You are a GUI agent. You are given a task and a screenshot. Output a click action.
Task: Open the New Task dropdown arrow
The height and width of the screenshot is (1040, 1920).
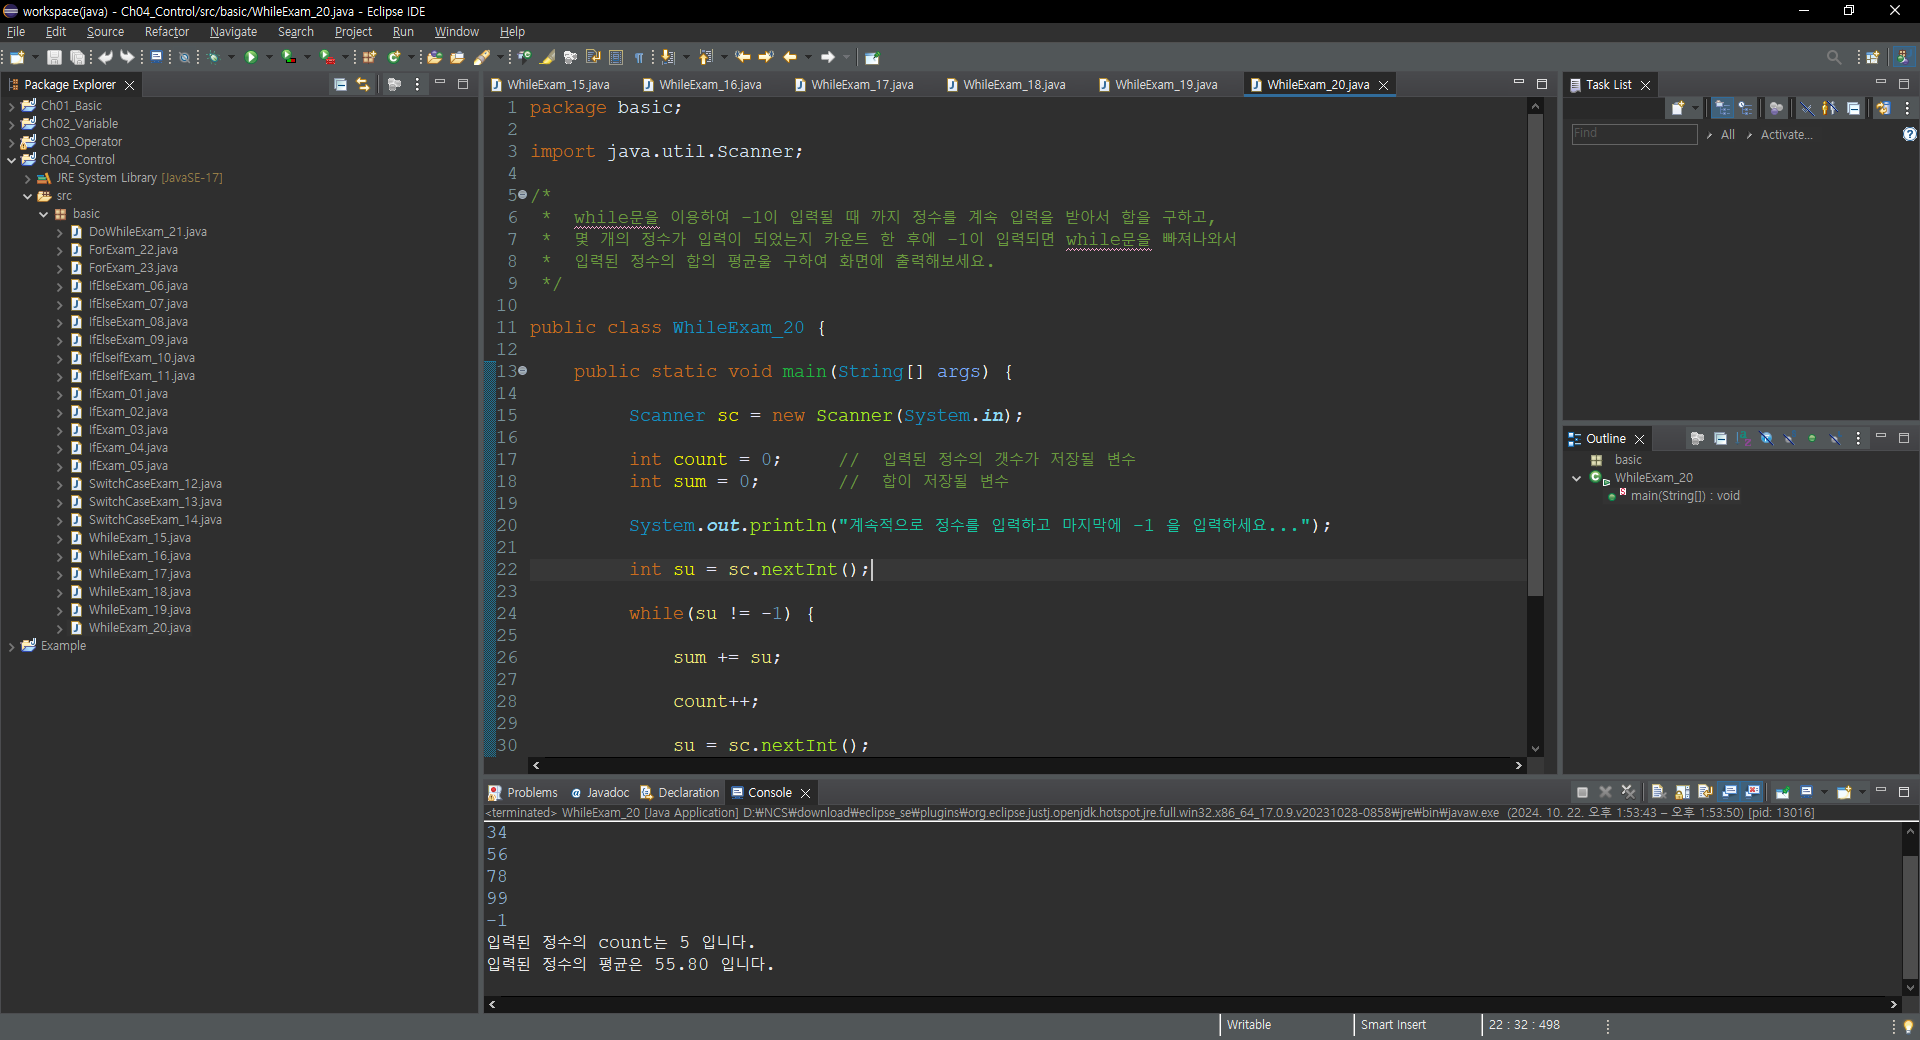1695,108
